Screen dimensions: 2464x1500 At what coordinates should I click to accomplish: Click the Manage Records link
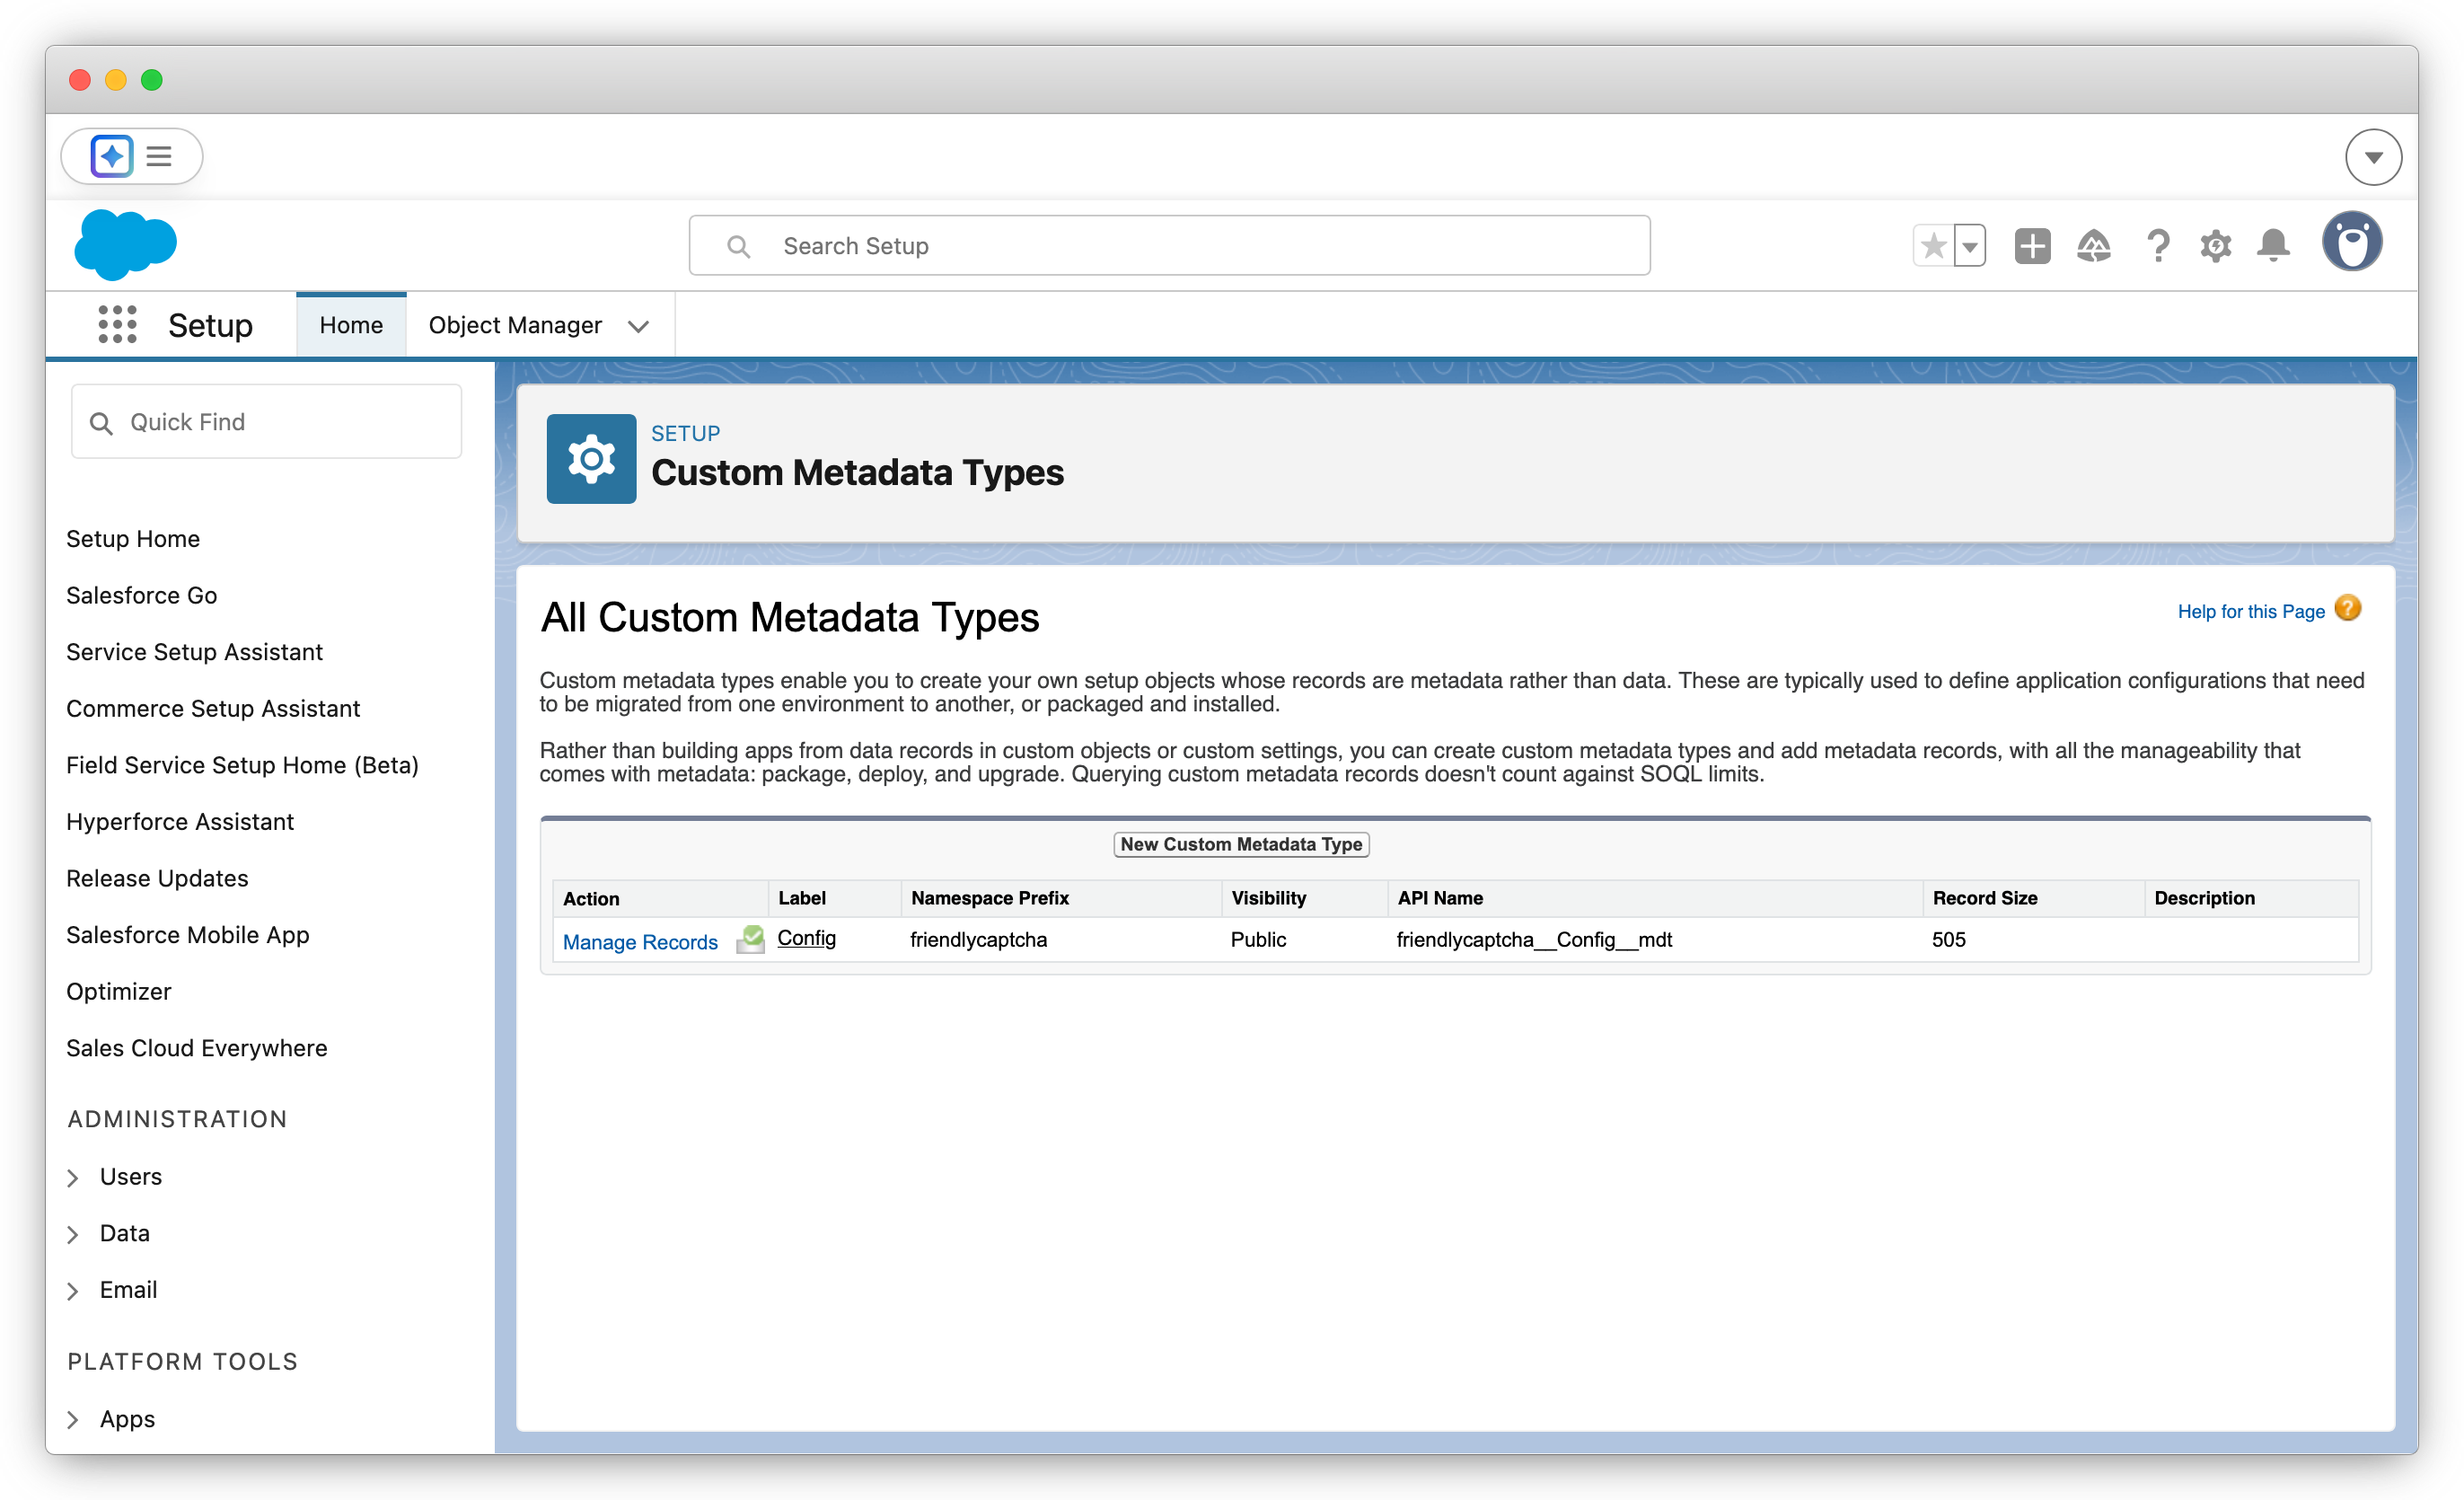tap(640, 942)
